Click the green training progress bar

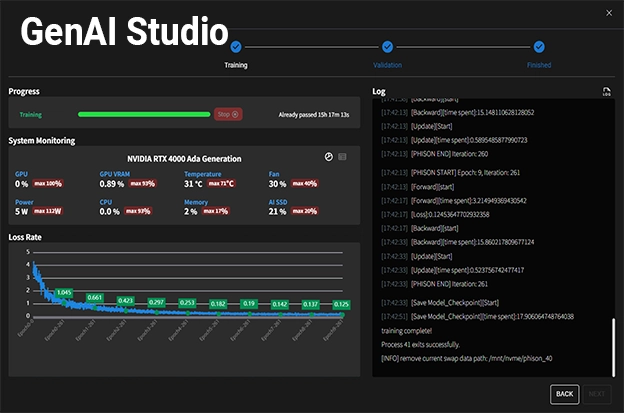click(144, 114)
